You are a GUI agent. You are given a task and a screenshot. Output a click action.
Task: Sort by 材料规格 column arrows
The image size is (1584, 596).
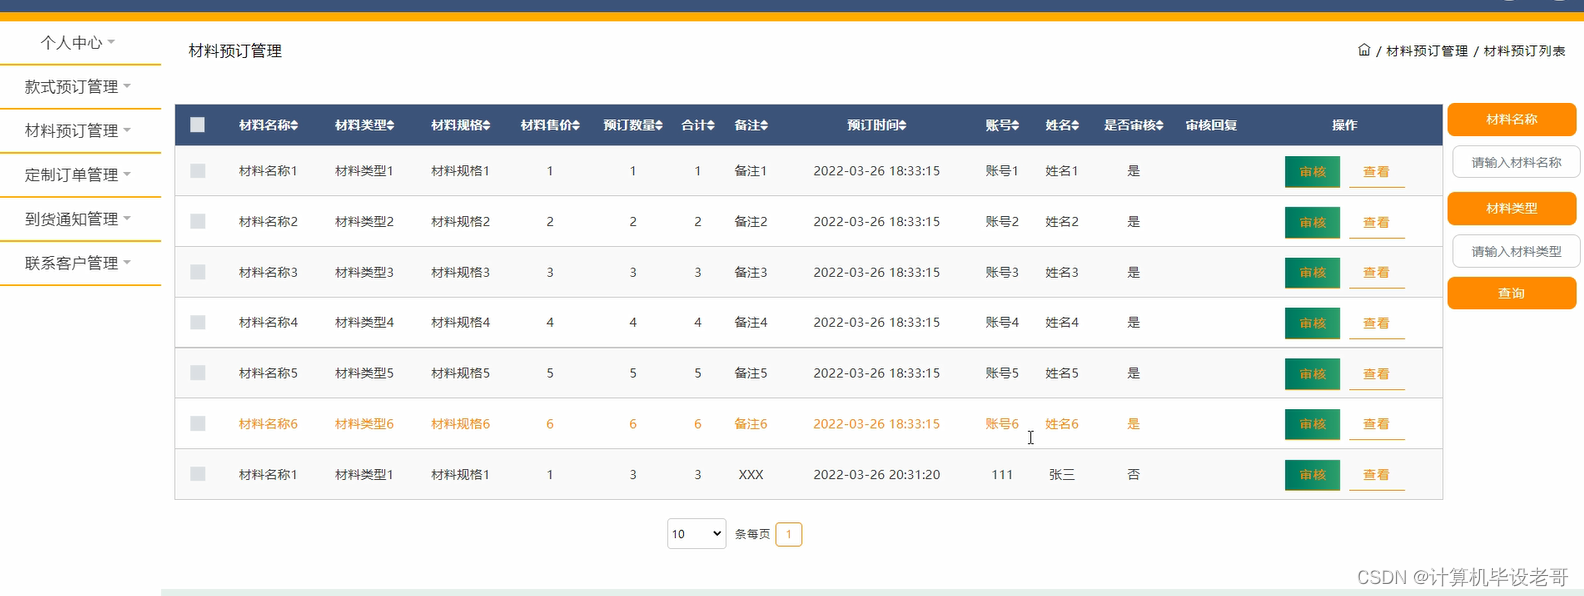(487, 126)
